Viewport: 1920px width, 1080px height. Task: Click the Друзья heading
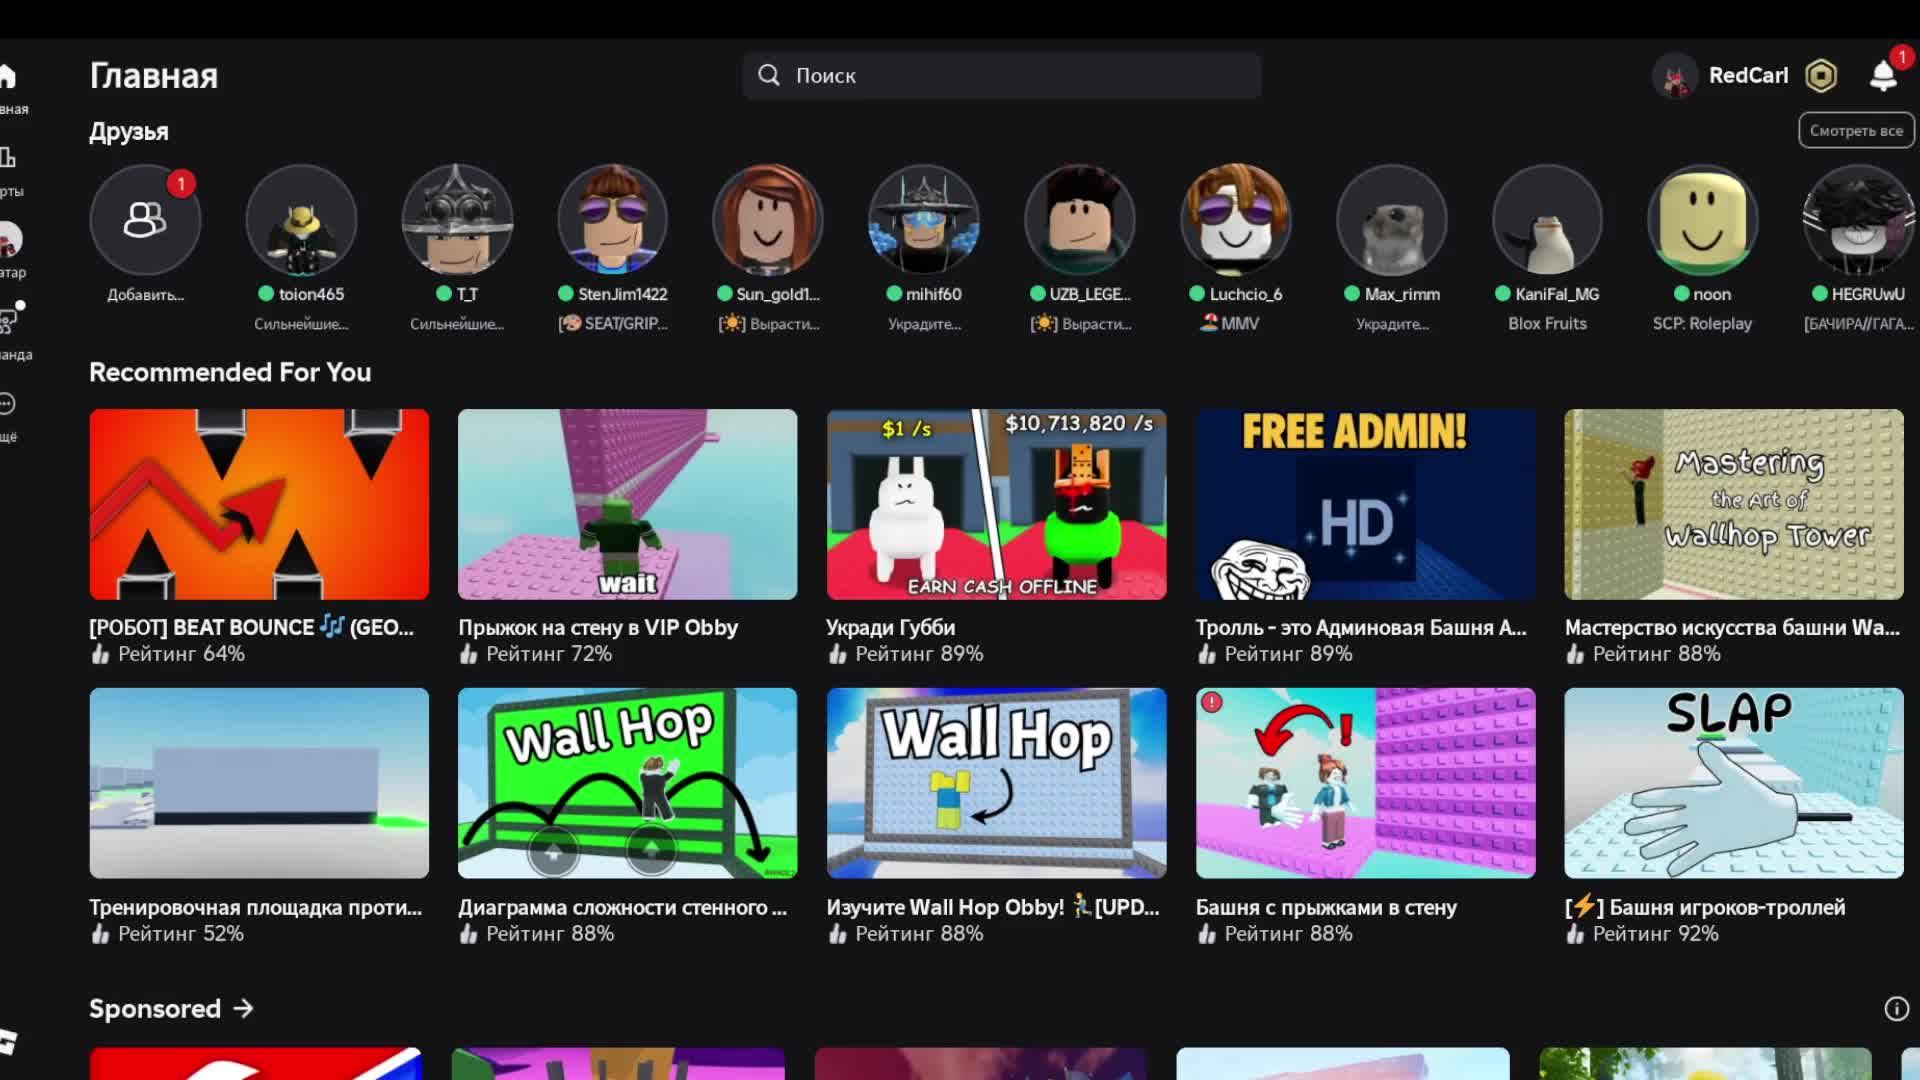(129, 132)
